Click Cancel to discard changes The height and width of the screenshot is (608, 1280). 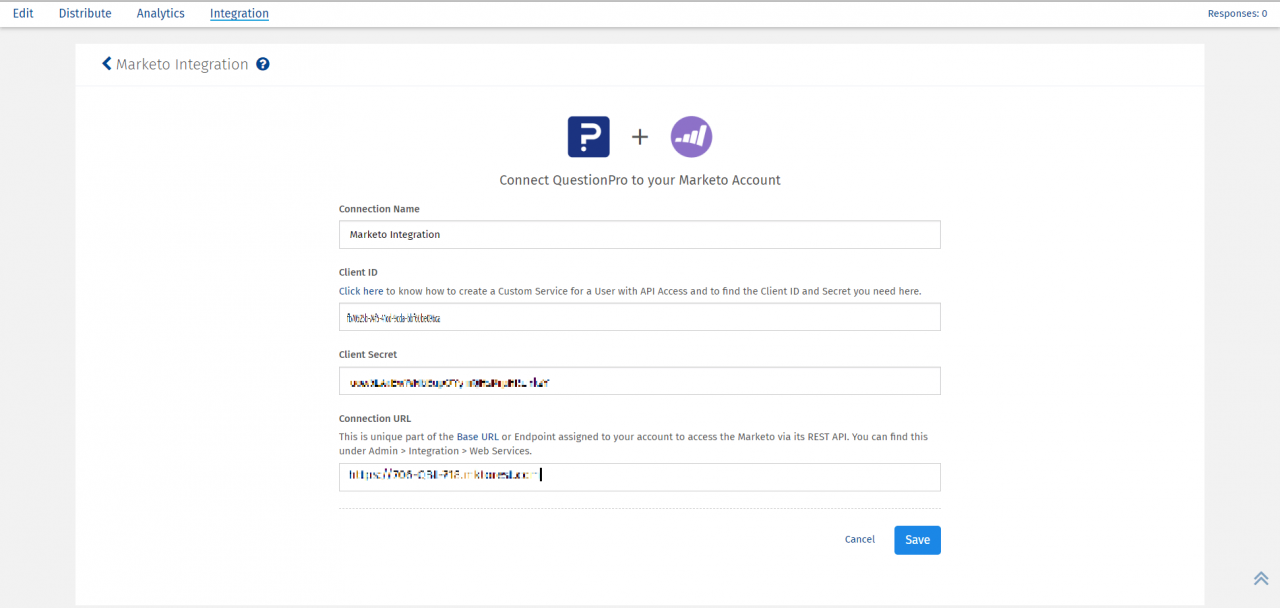(x=859, y=539)
